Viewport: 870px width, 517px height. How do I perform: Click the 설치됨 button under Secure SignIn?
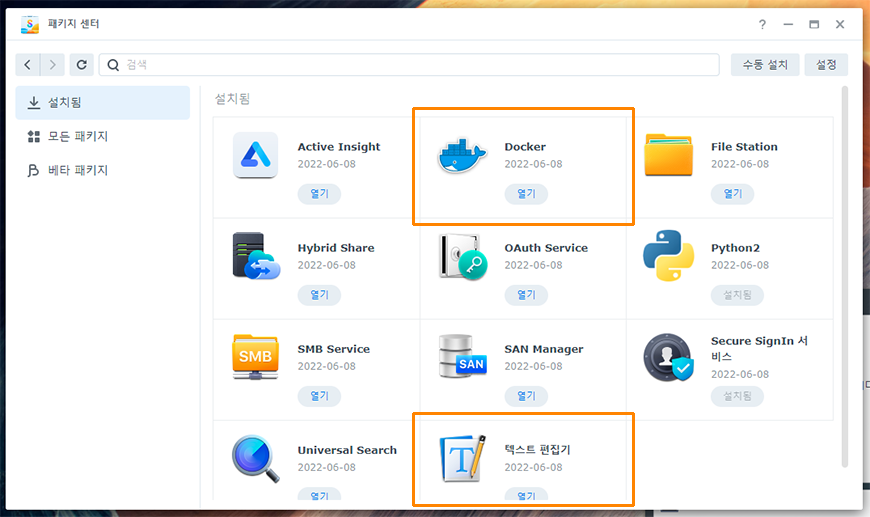click(737, 396)
